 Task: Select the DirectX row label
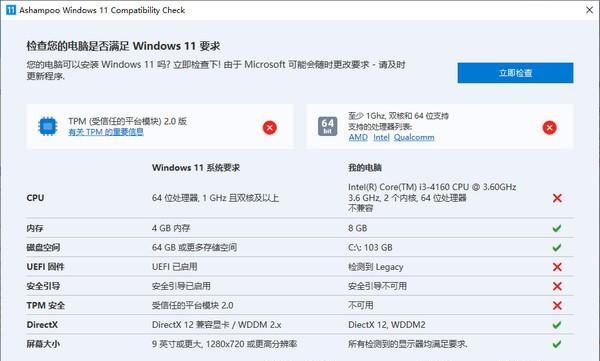click(42, 325)
